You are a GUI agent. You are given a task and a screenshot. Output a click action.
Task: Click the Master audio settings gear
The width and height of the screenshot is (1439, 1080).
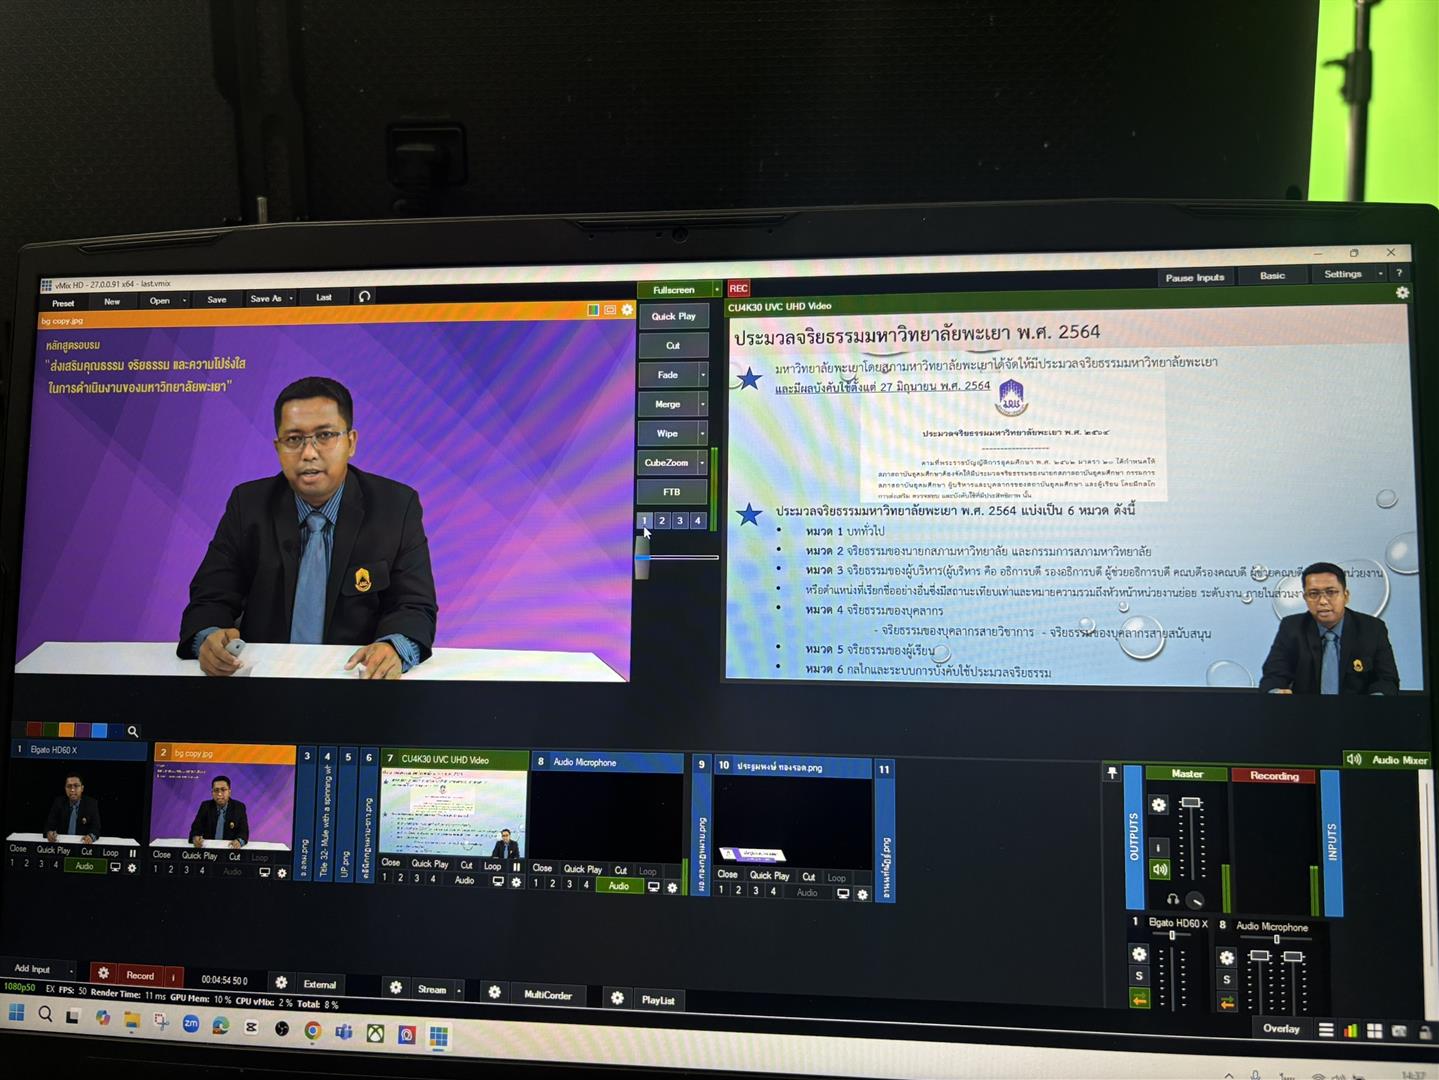tap(1158, 805)
